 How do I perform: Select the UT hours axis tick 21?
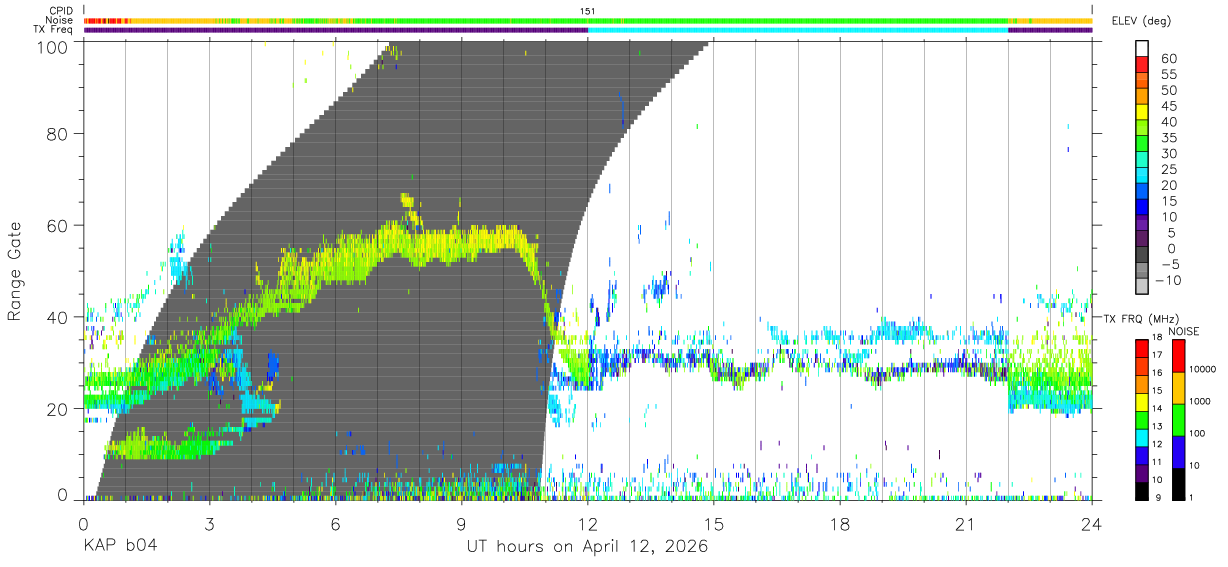[966, 524]
